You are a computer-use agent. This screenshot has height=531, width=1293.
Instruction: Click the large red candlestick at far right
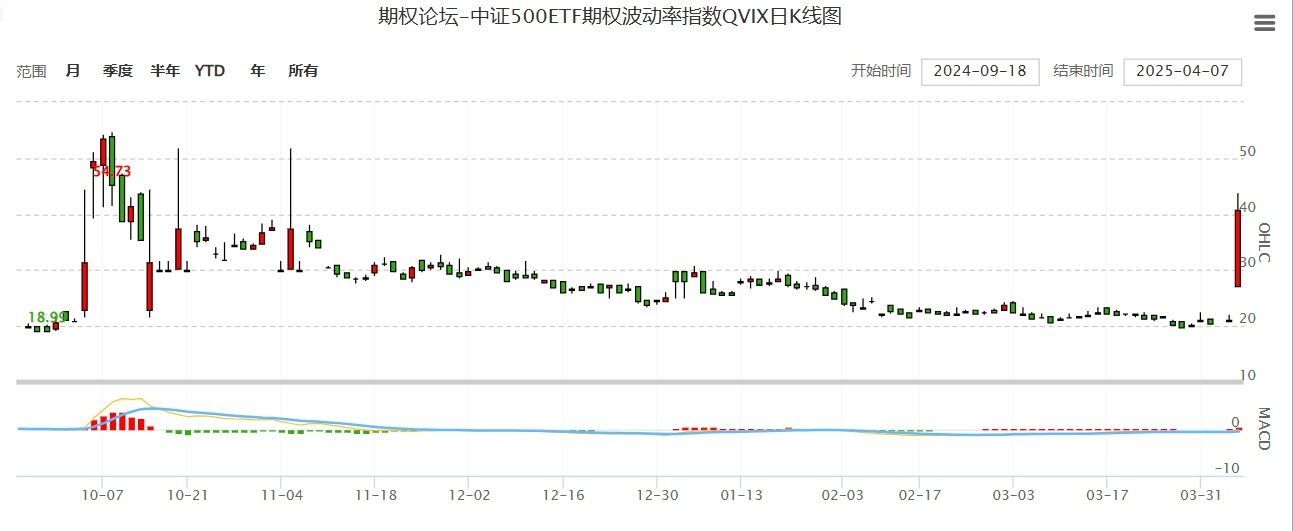(1238, 248)
